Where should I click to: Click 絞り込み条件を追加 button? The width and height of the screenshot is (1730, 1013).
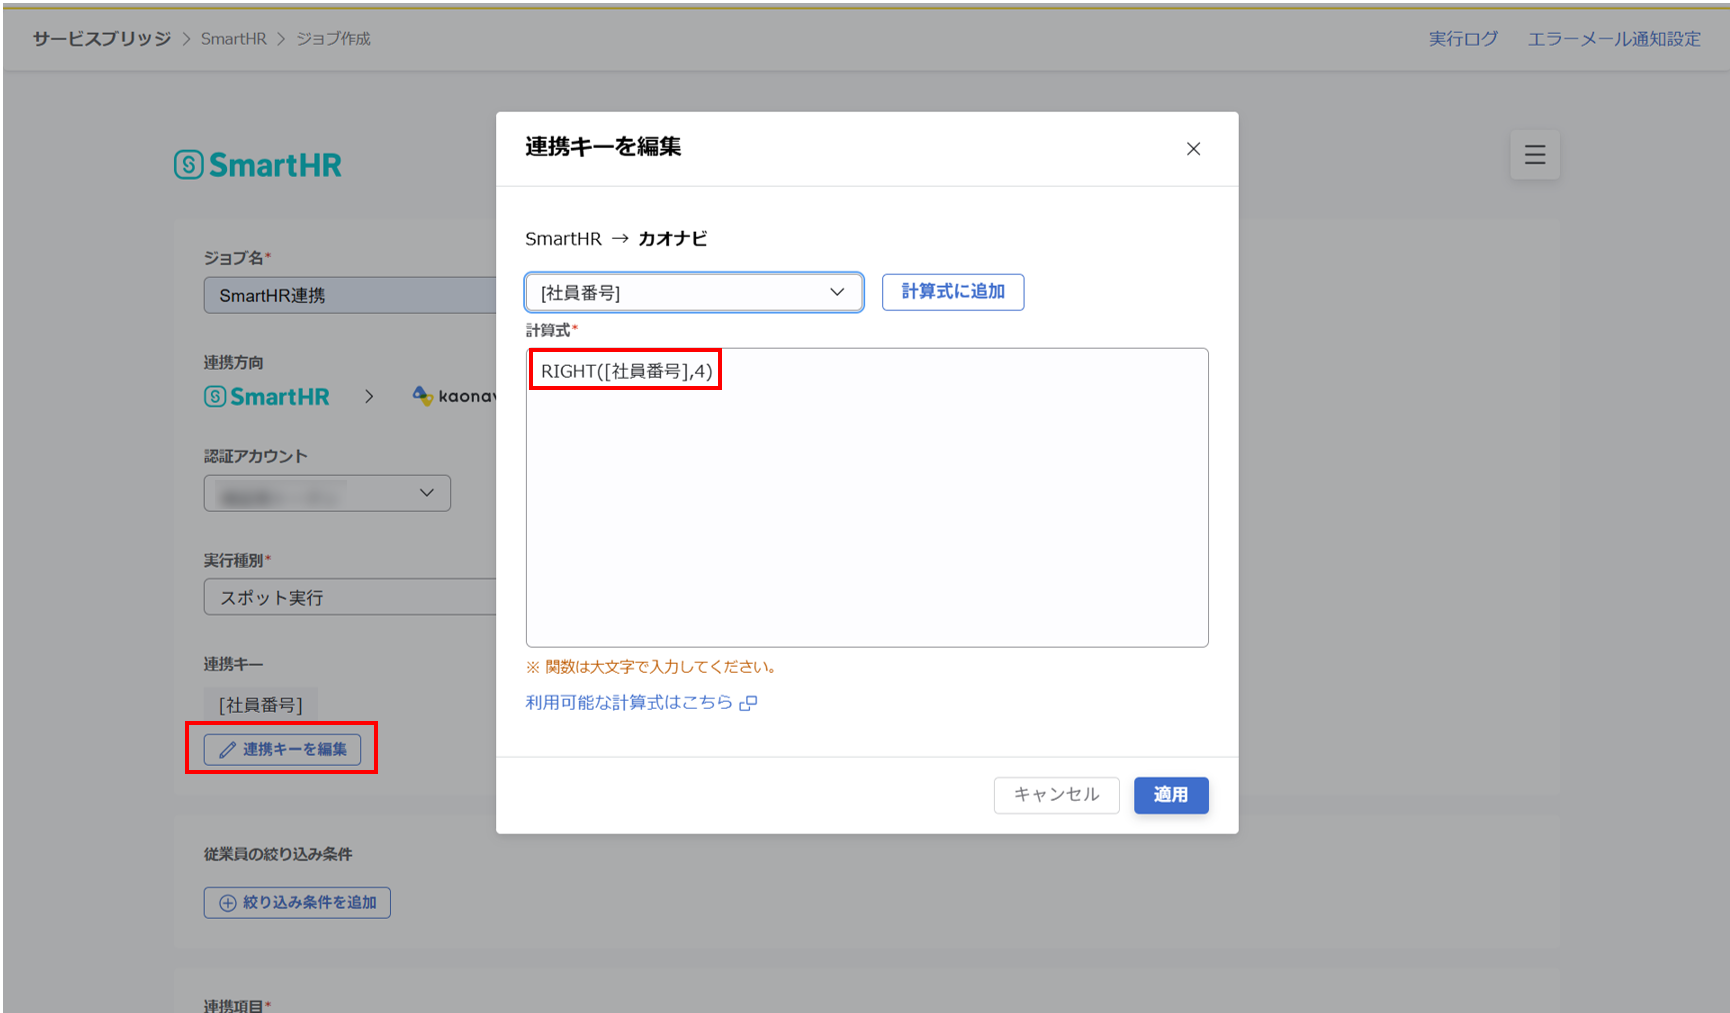[x=297, y=903]
